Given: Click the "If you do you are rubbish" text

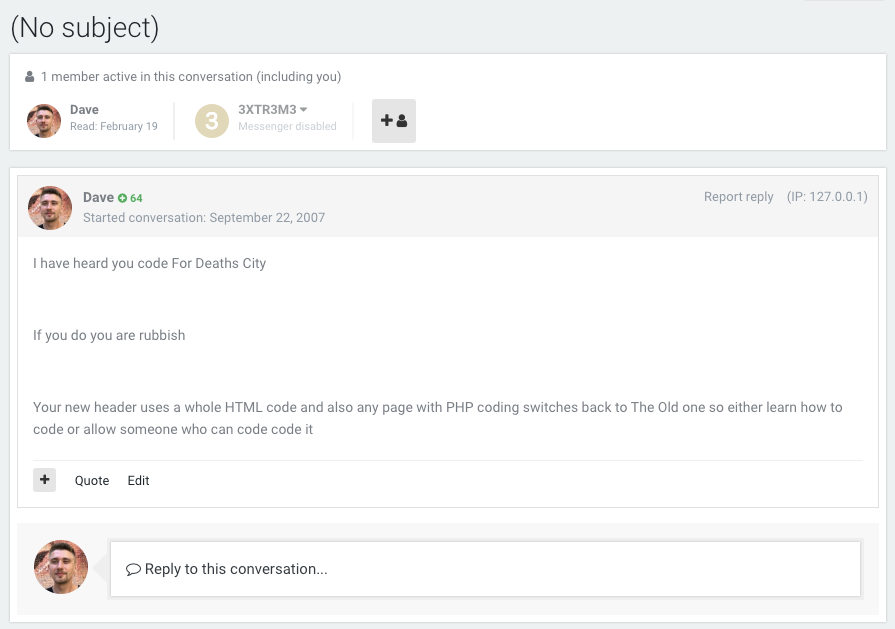Looking at the screenshot, I should point(109,335).
